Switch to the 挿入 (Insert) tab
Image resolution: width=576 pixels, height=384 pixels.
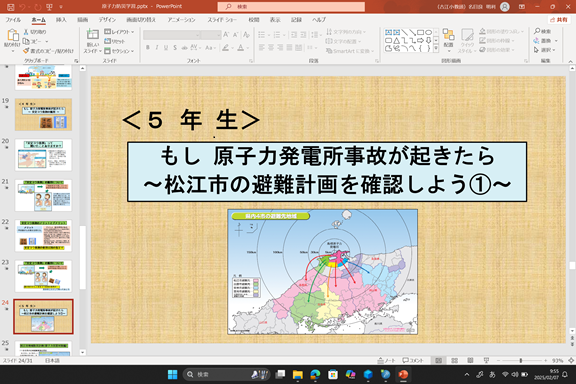pyautogui.click(x=61, y=20)
